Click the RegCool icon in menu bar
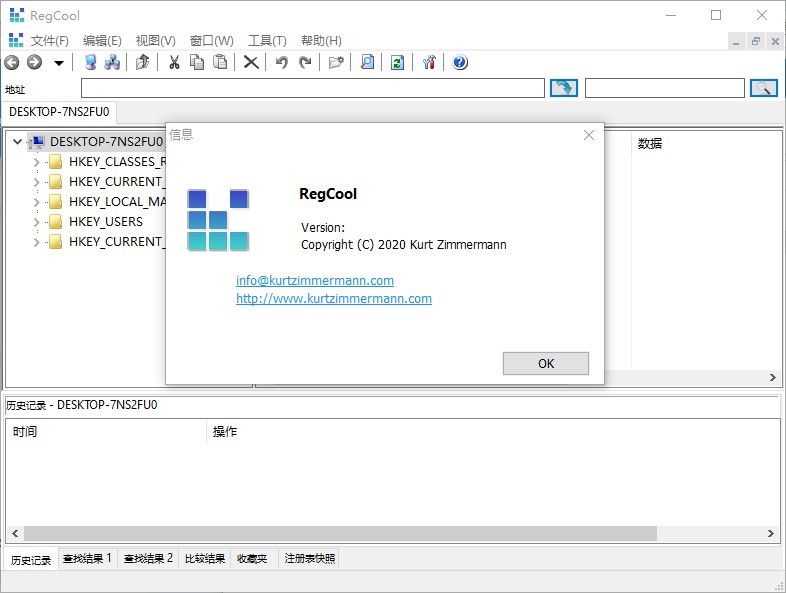This screenshot has width=786, height=593. pos(16,40)
